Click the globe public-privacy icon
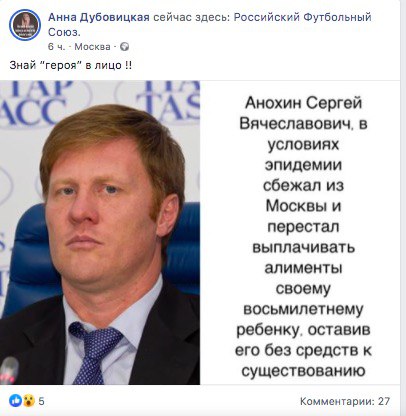 click(x=124, y=47)
